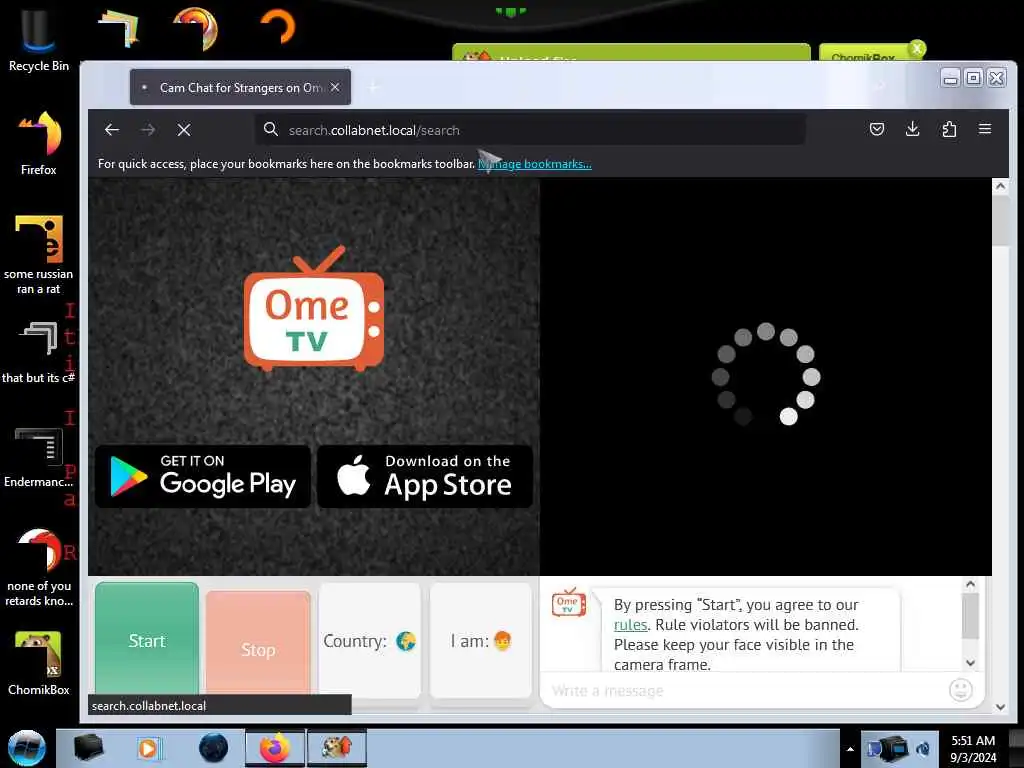Open the Firefox downloads panel
Screen dimensions: 1024x768
[x=913, y=129]
